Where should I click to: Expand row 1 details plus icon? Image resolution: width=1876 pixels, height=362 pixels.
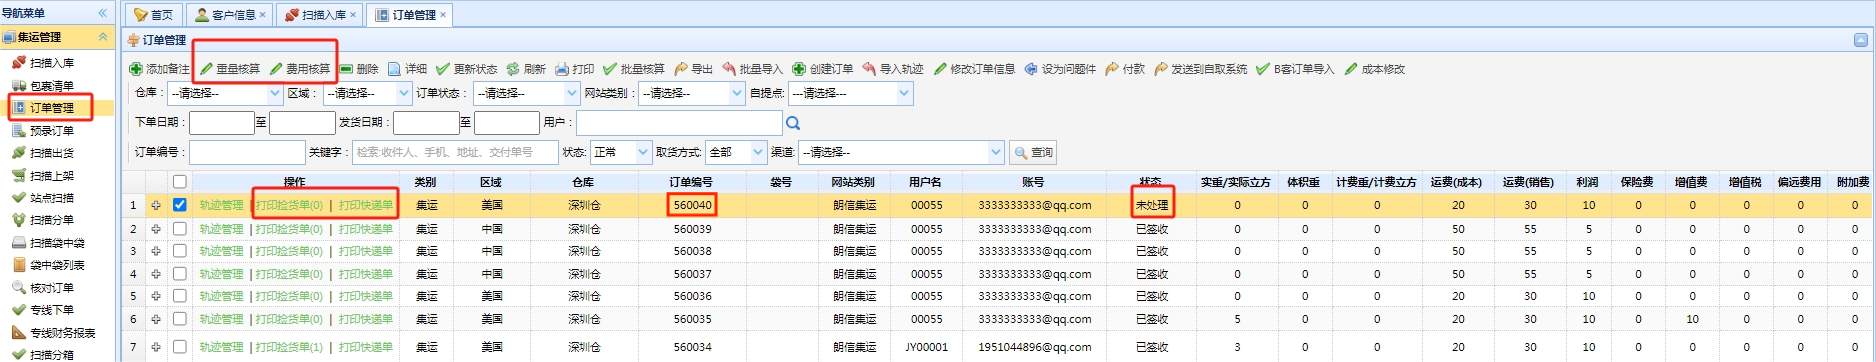(x=156, y=205)
